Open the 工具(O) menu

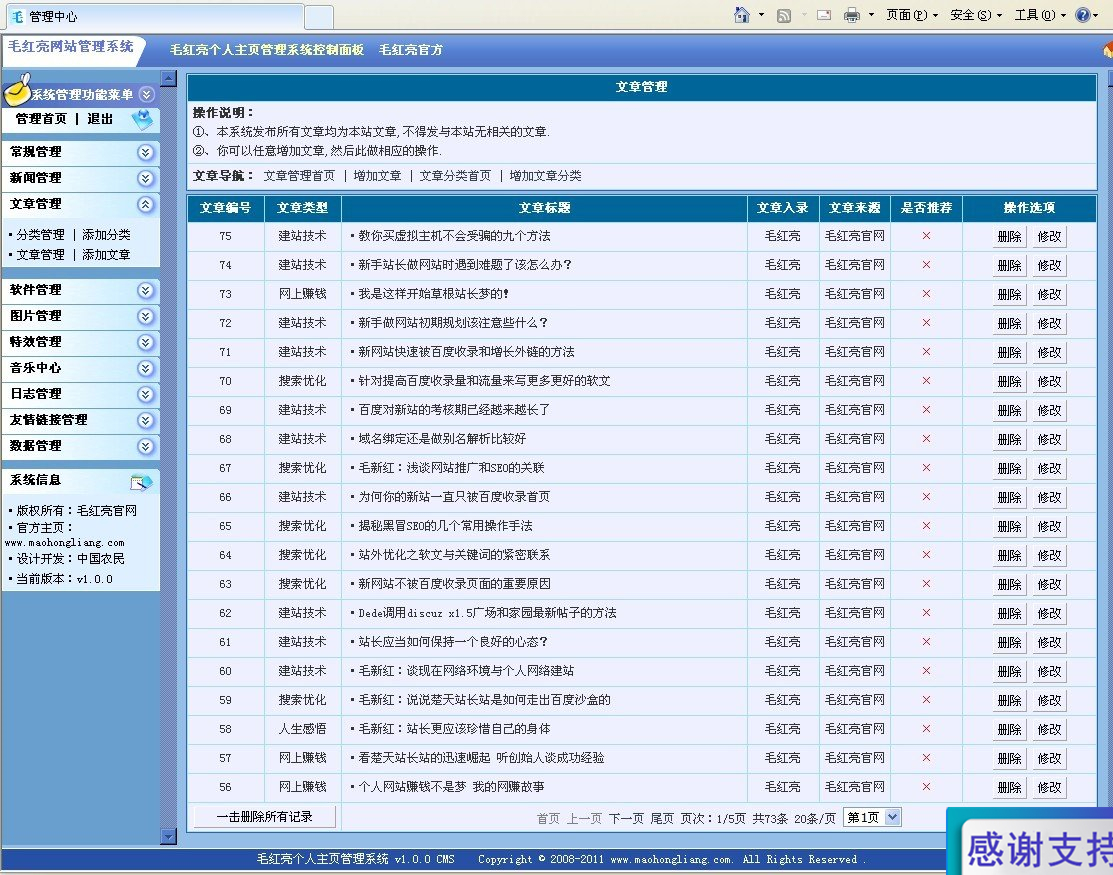(x=1040, y=15)
